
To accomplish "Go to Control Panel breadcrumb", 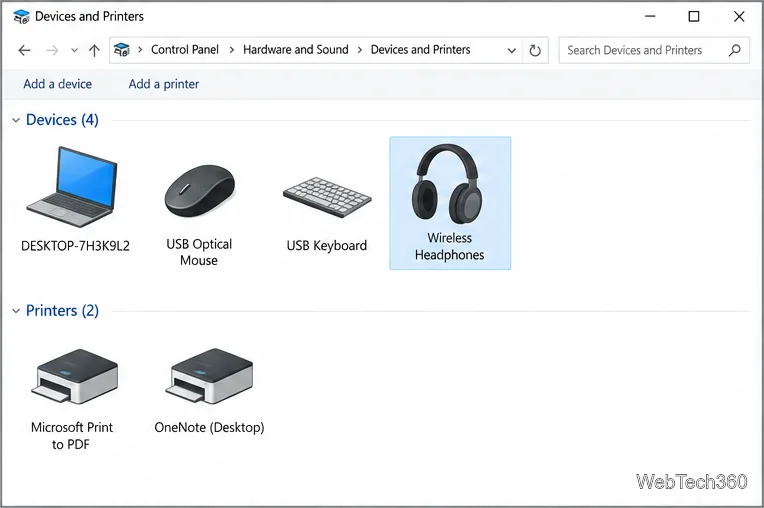I will pos(185,50).
